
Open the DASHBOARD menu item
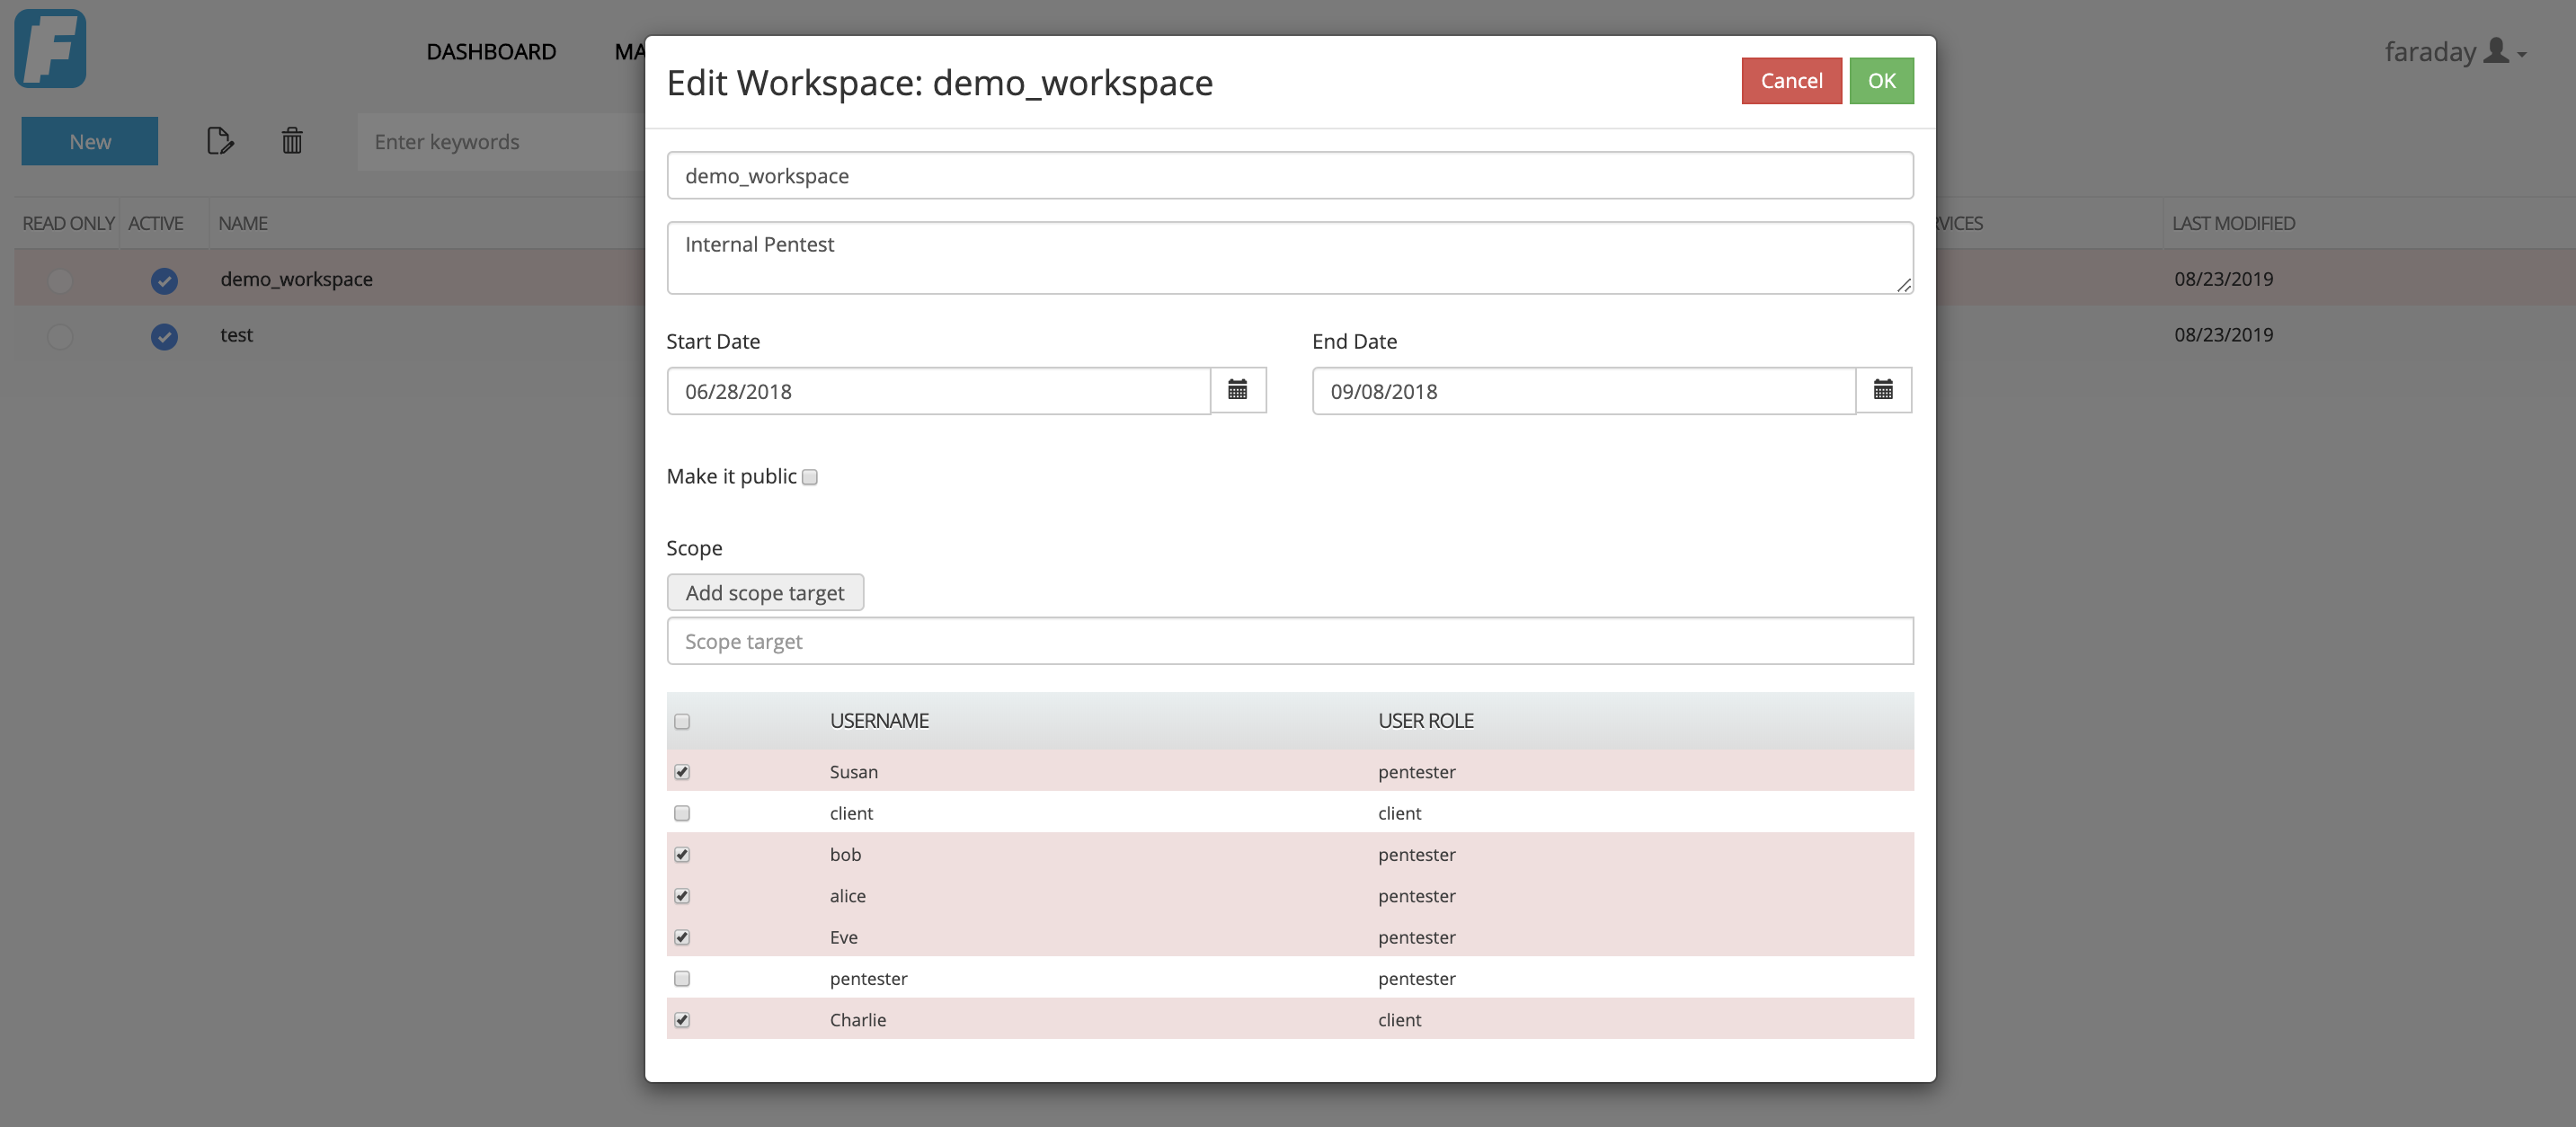coord(491,51)
